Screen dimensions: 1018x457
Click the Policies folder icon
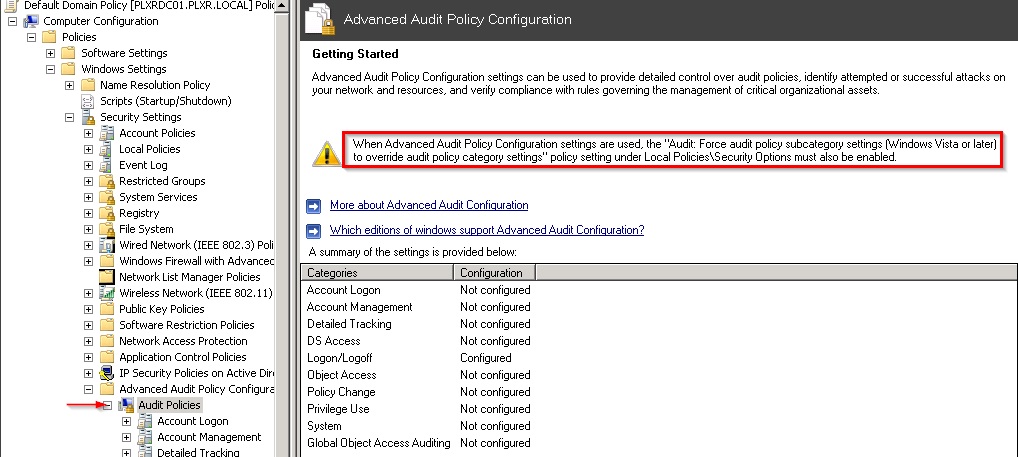(49, 37)
